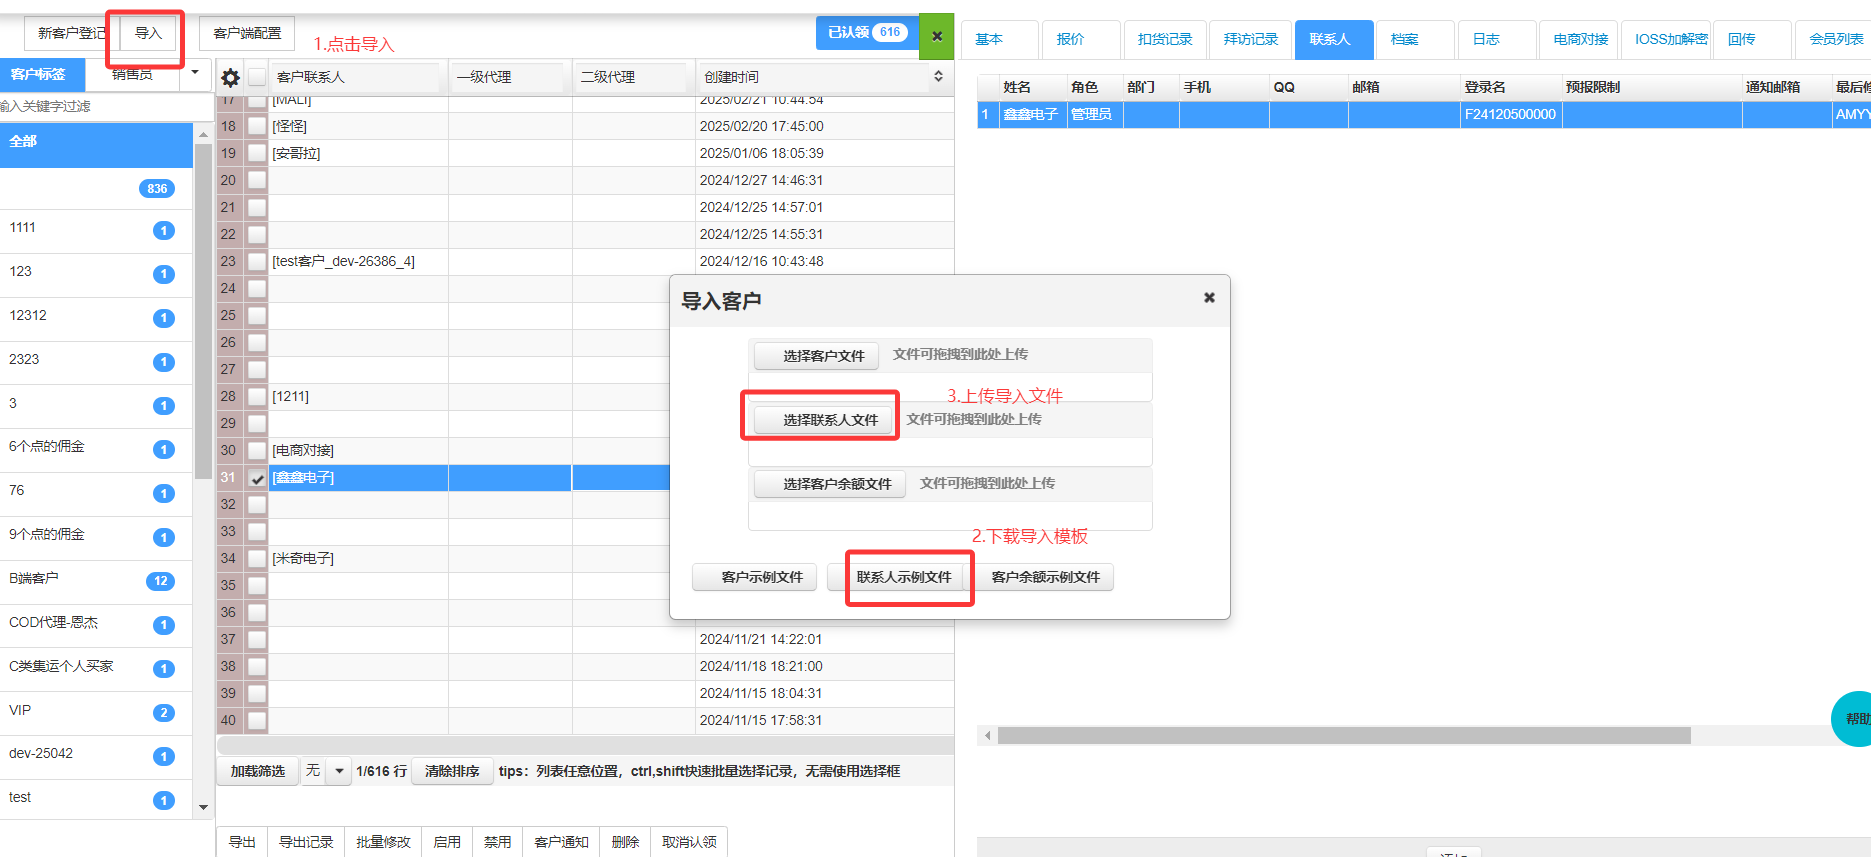
Task: Click 选择联系人文件 upload button
Action: click(829, 420)
